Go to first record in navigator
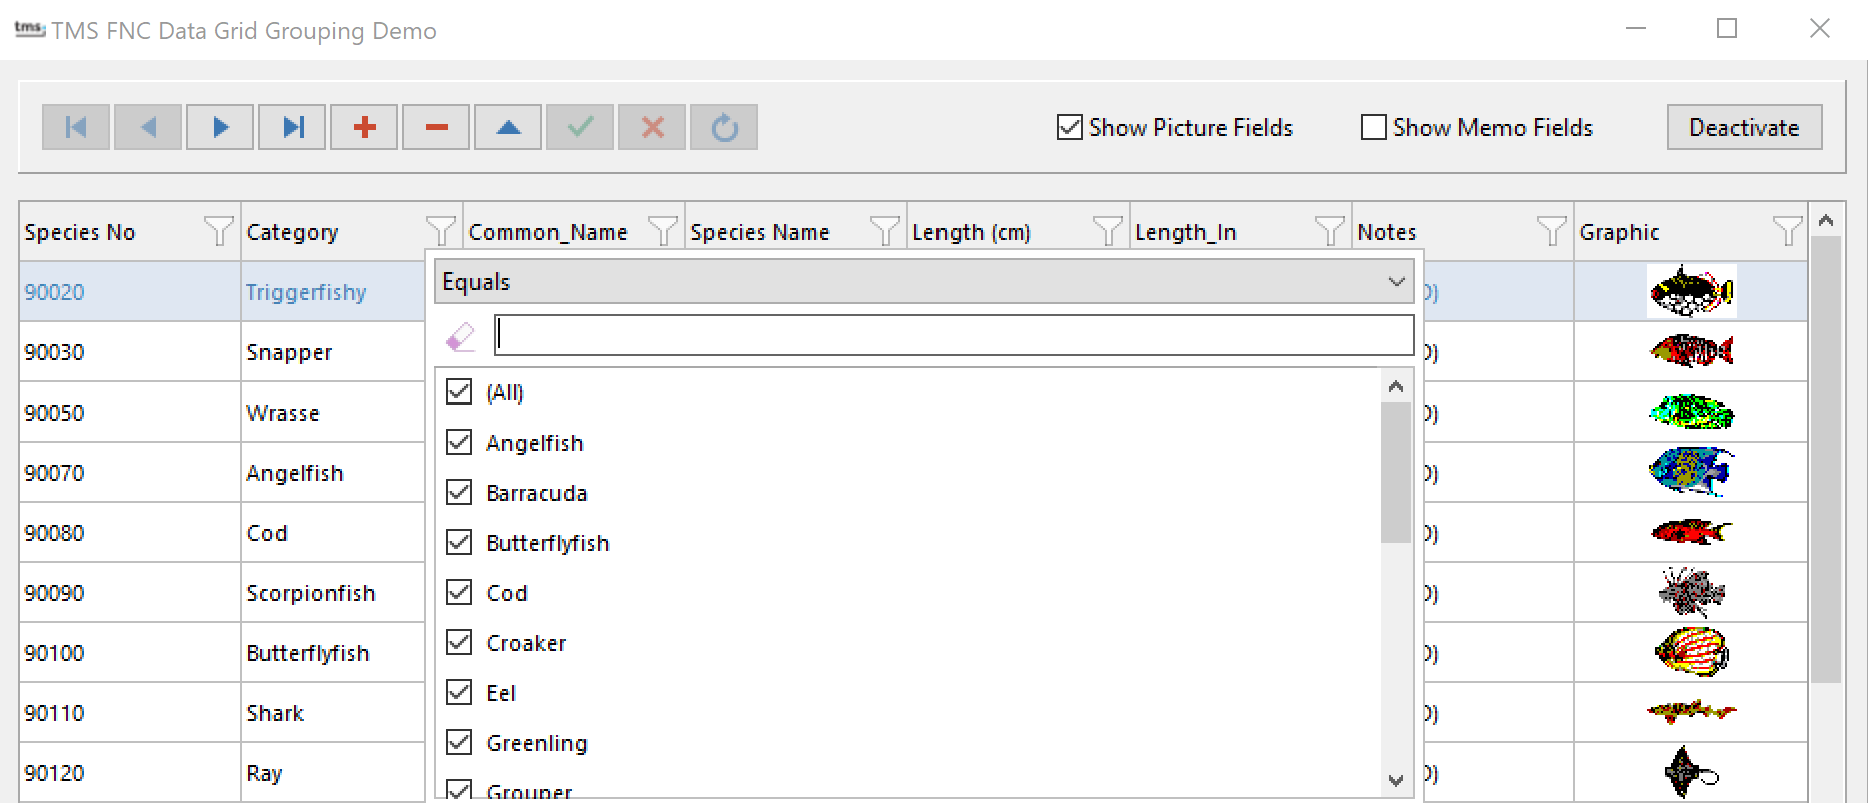The height and width of the screenshot is (803, 1868). (x=76, y=127)
